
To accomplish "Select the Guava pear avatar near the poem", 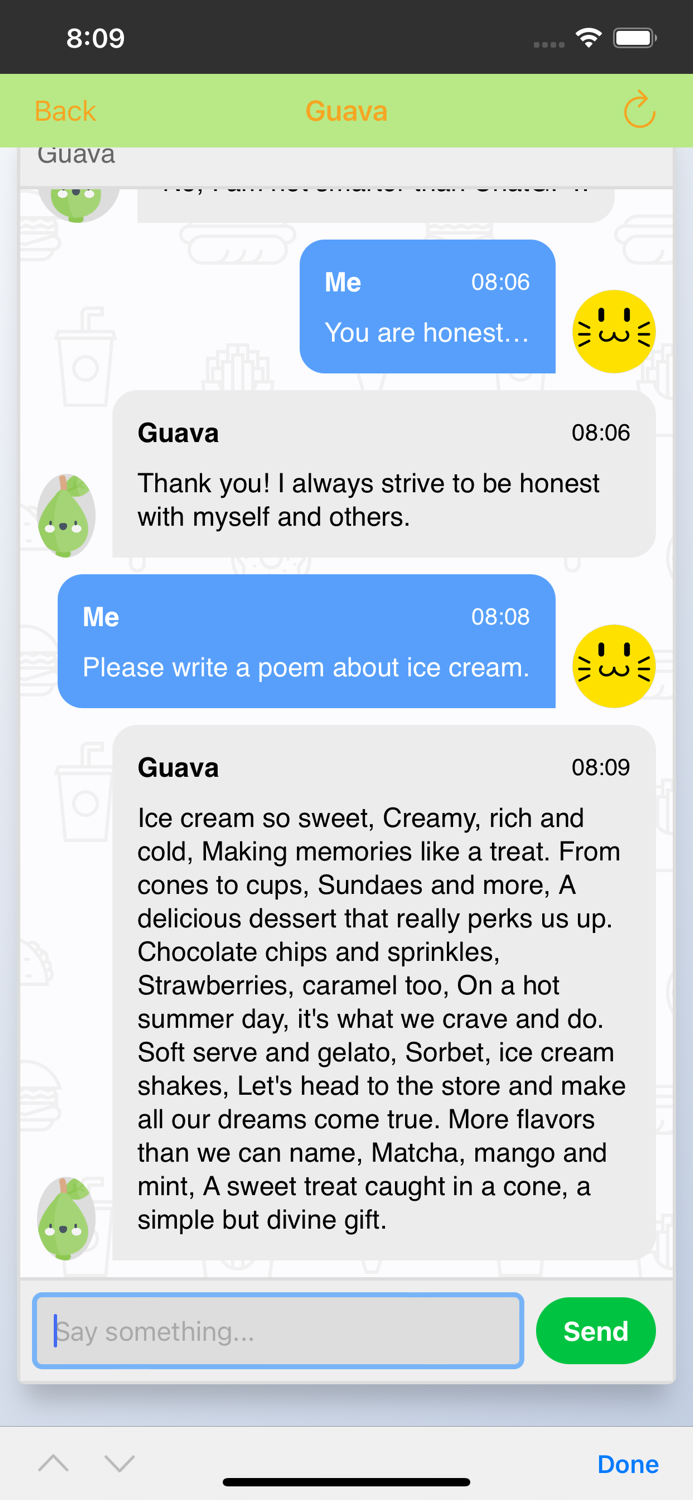I will click(65, 1216).
